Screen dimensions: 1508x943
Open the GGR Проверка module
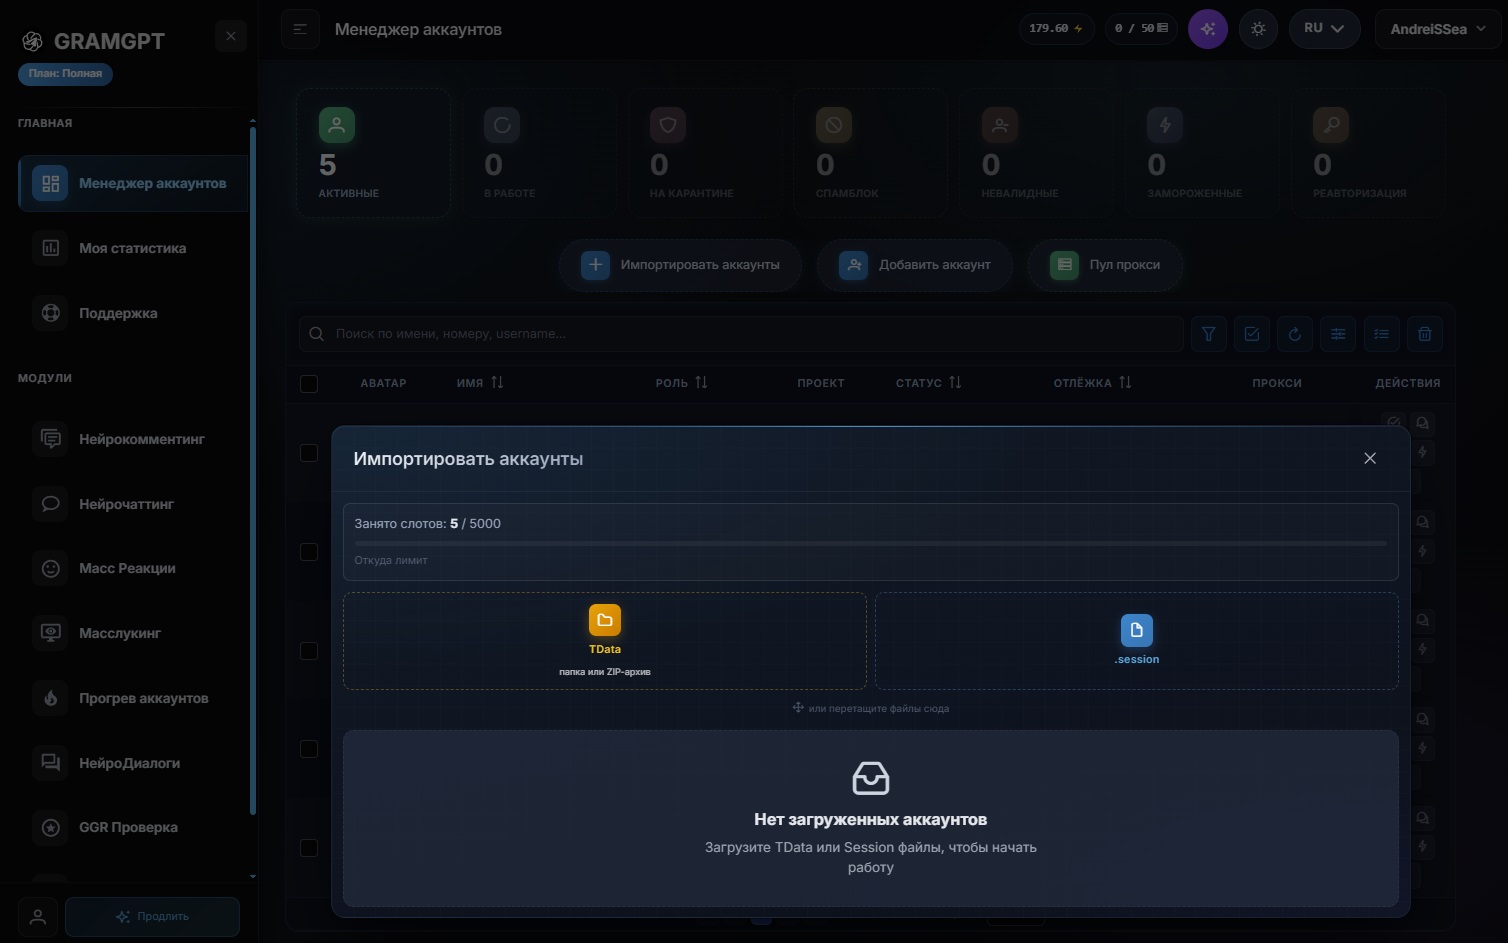point(132,827)
